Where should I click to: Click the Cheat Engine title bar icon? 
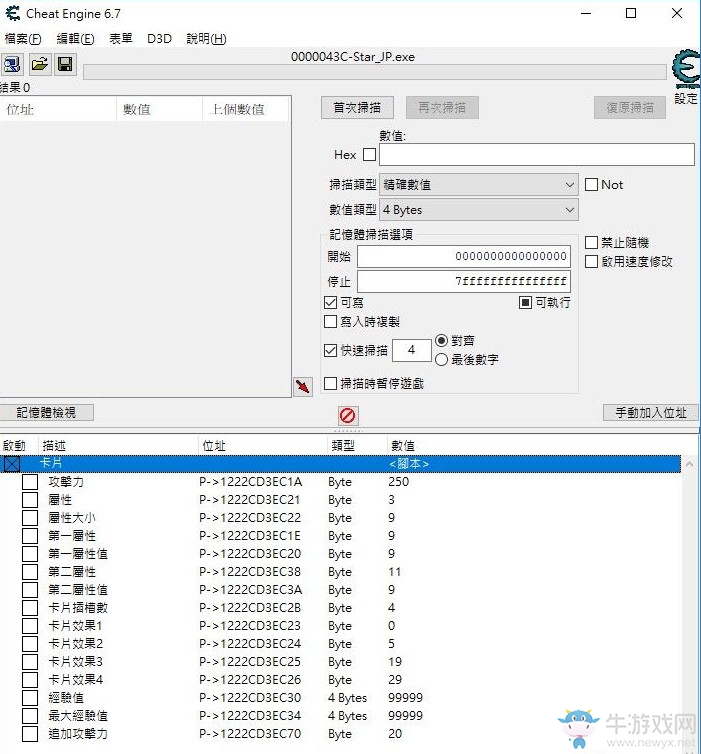(12, 13)
